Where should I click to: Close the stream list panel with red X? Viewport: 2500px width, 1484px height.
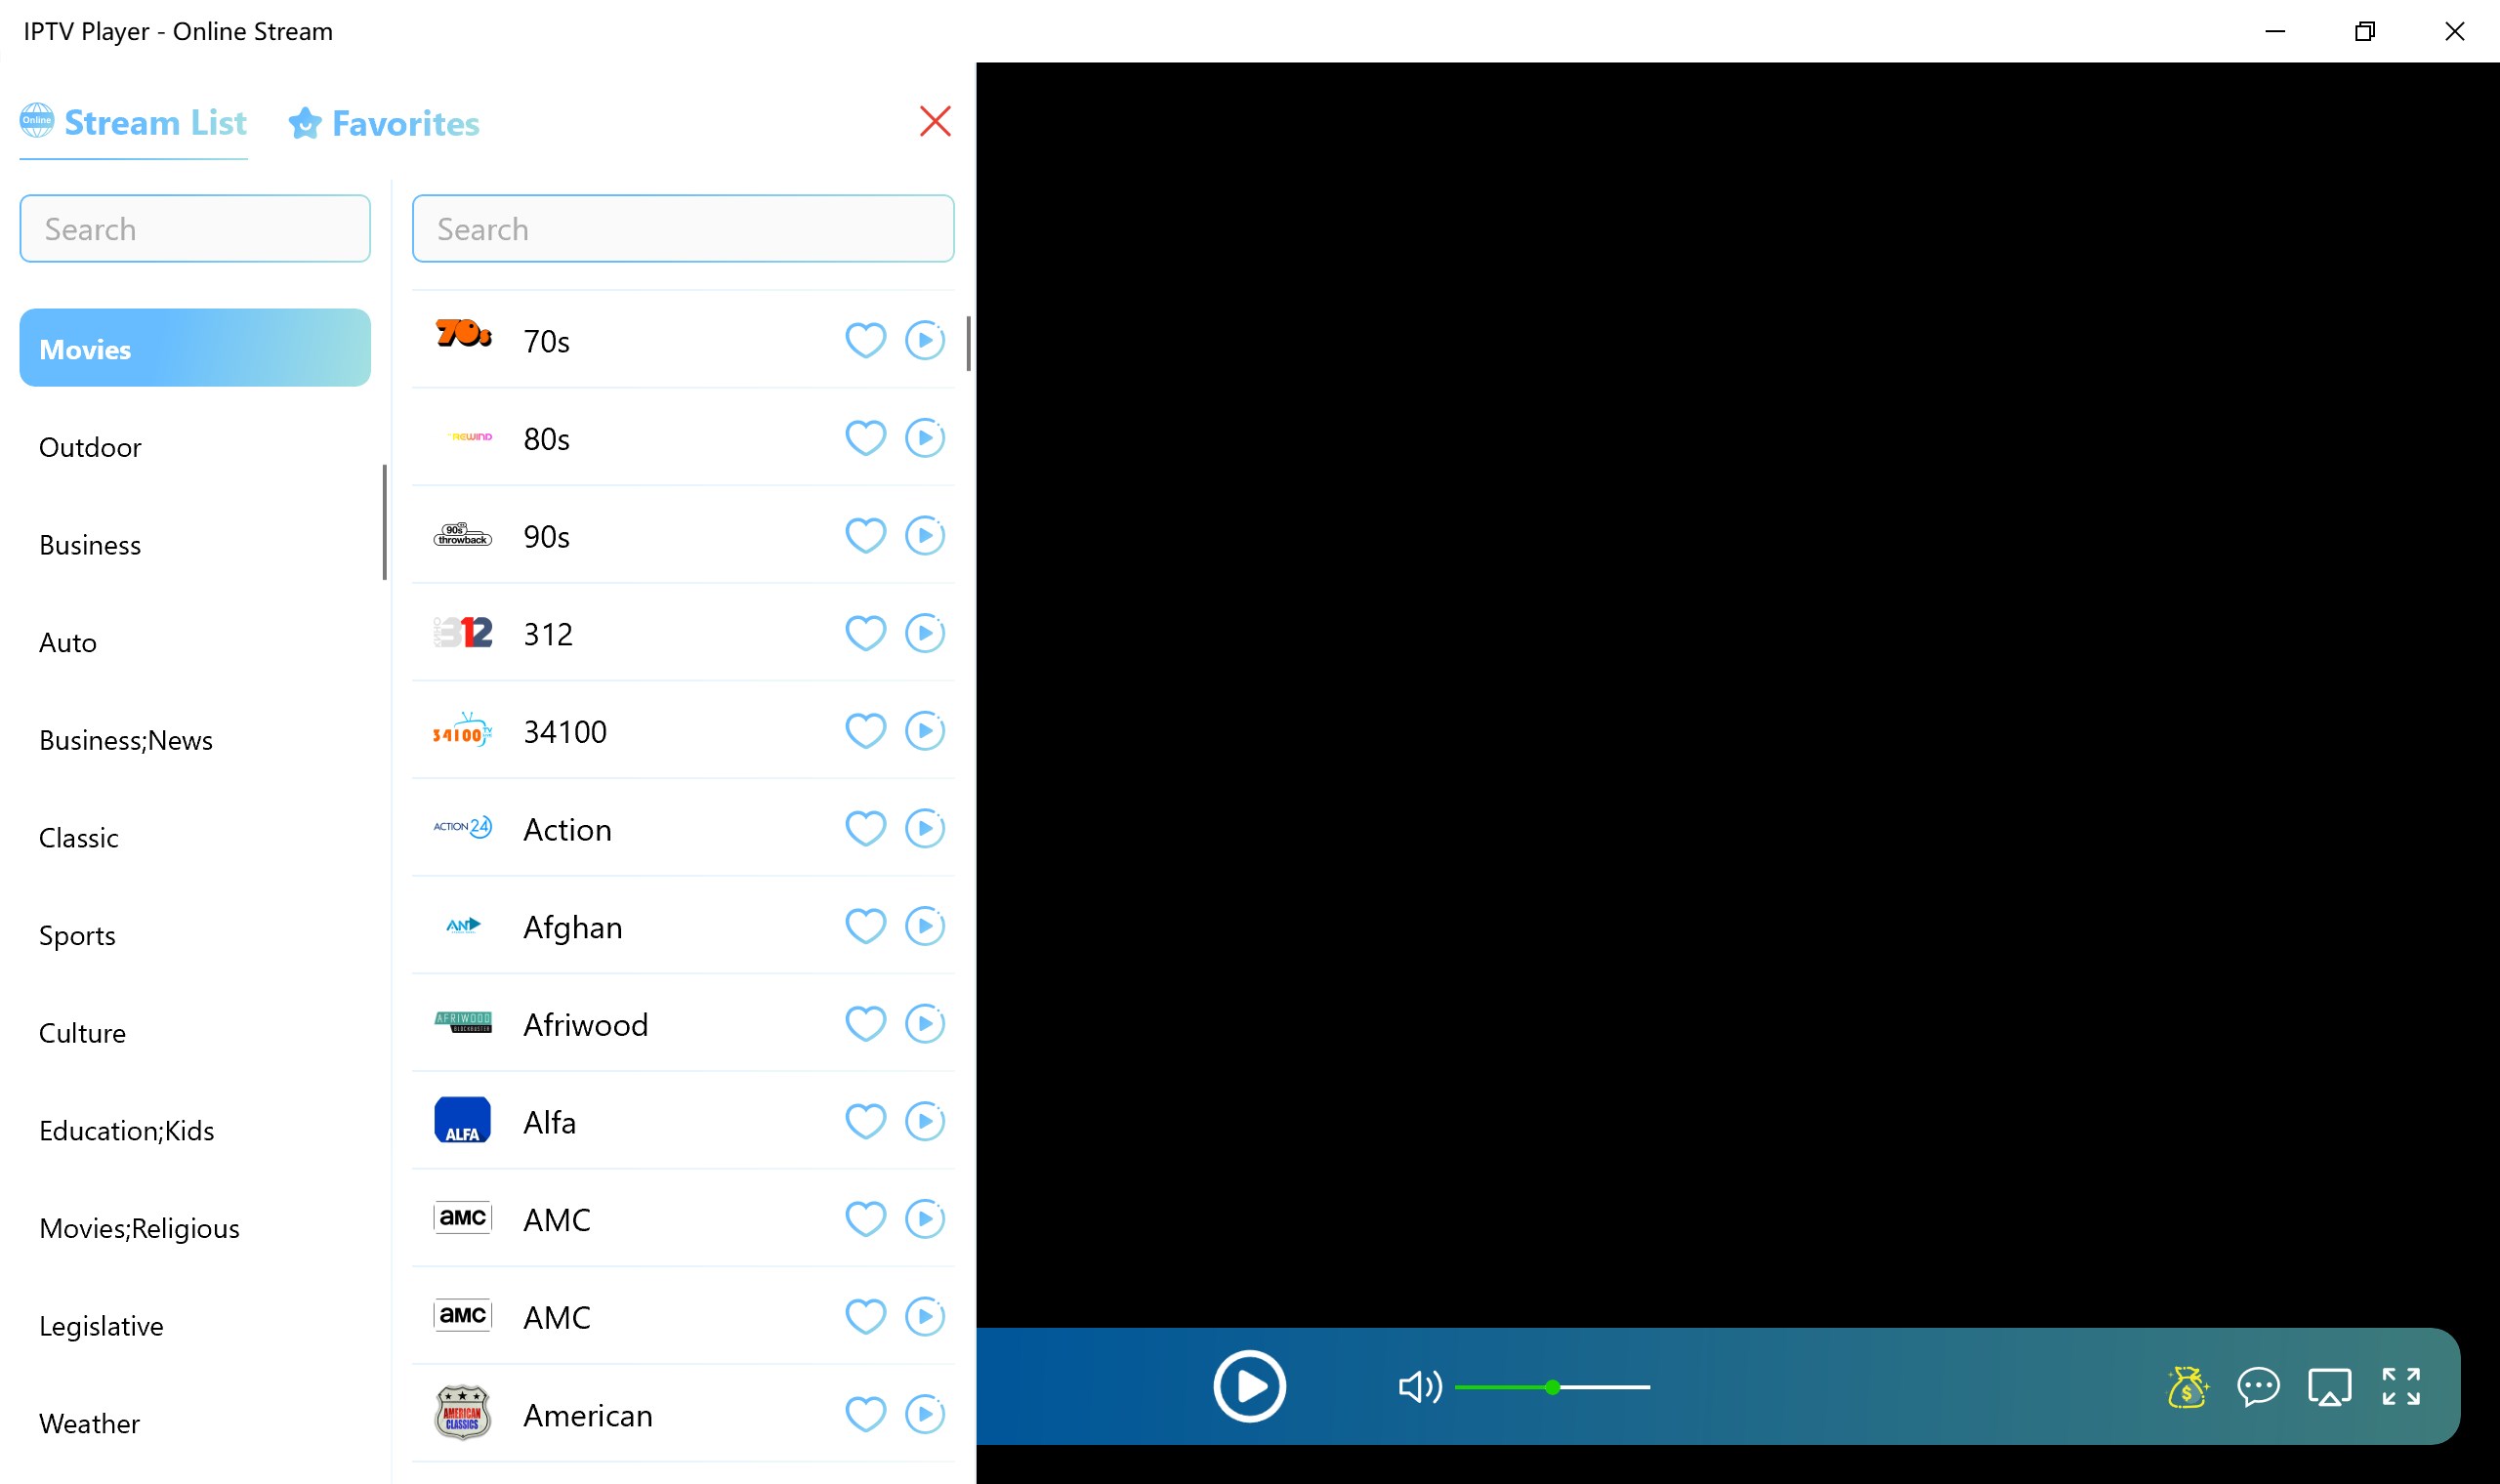point(935,122)
